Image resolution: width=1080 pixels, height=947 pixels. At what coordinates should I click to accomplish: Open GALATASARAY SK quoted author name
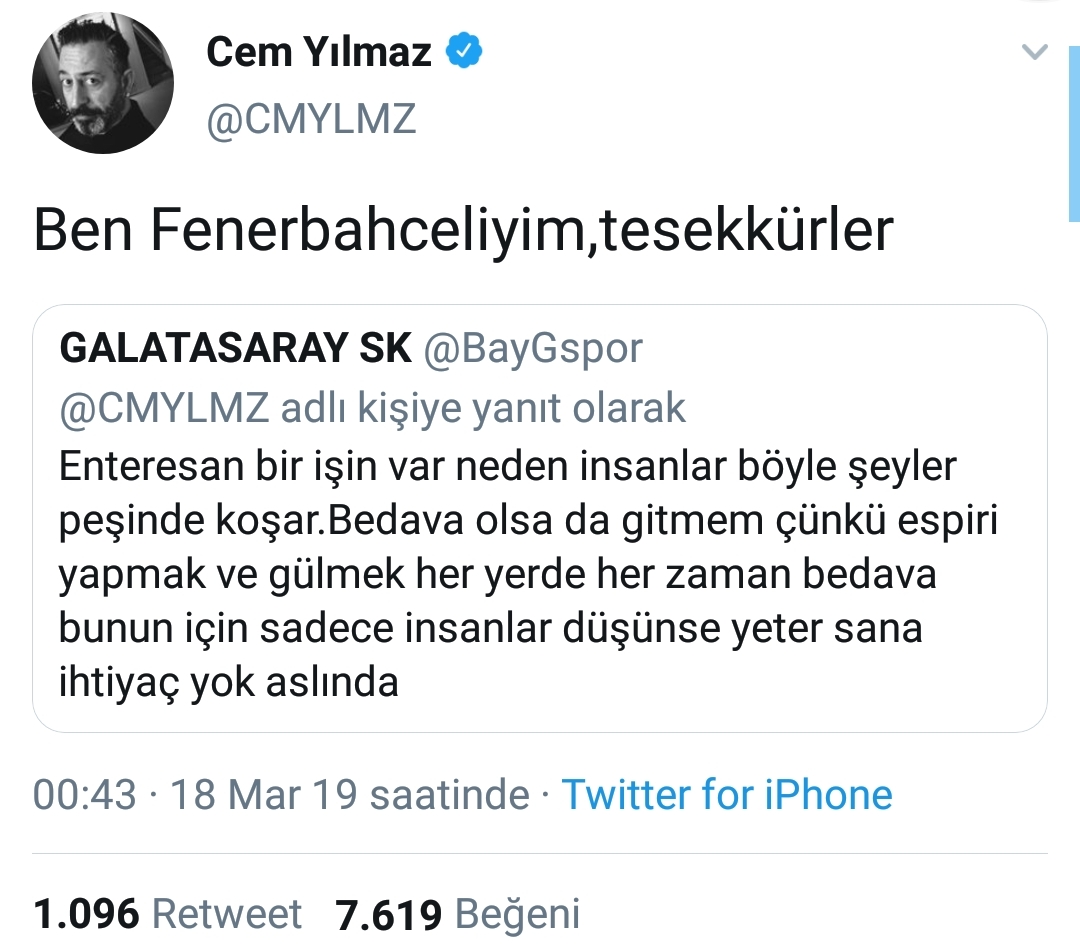tap(236, 347)
